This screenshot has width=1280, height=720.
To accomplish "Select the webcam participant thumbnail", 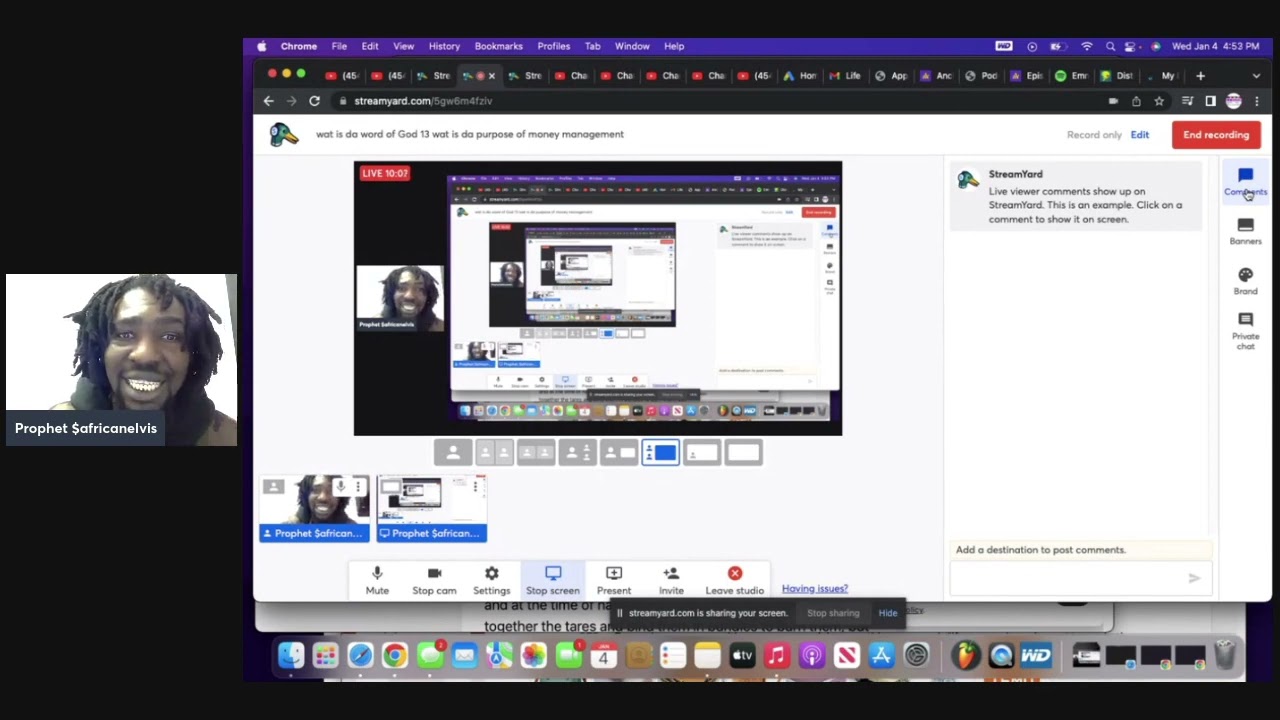I will tap(314, 508).
